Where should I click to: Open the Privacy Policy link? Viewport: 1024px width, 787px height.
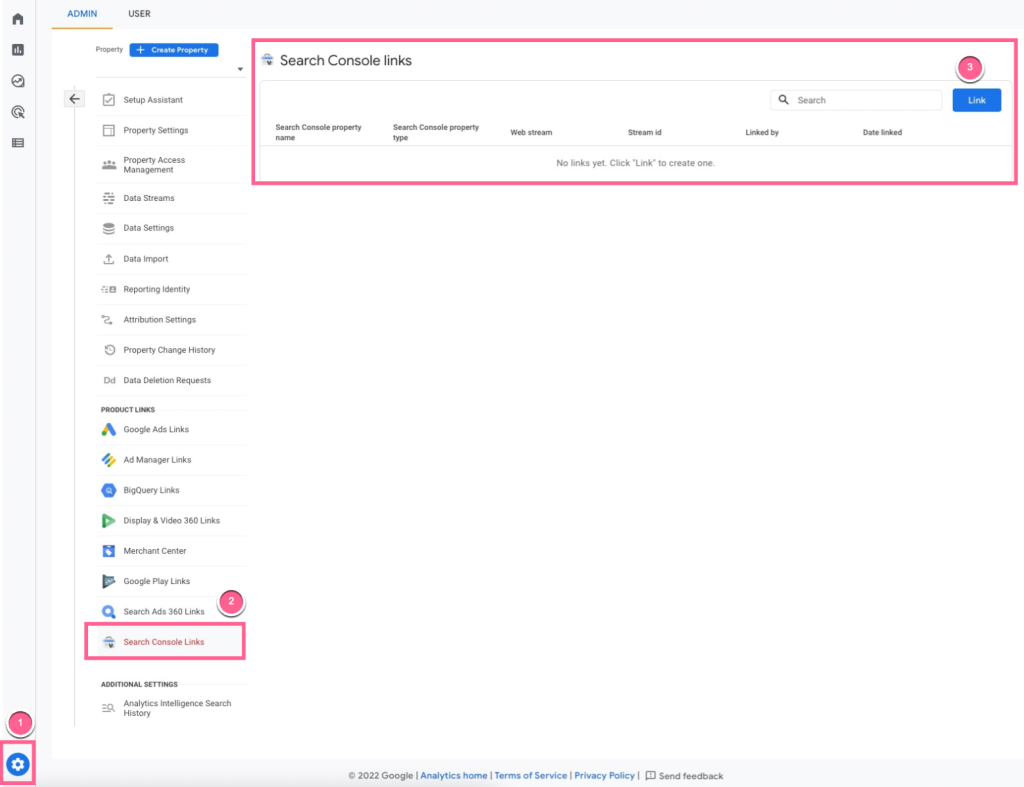click(604, 776)
